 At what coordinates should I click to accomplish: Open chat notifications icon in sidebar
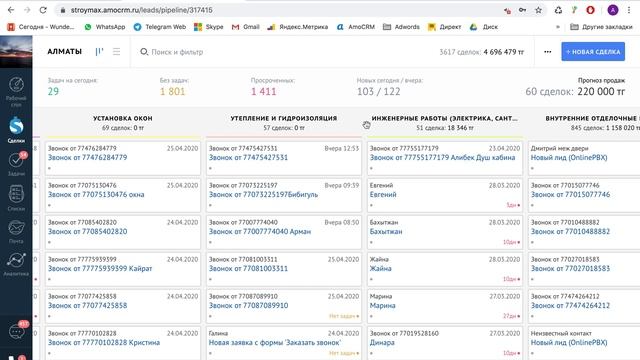(16, 331)
